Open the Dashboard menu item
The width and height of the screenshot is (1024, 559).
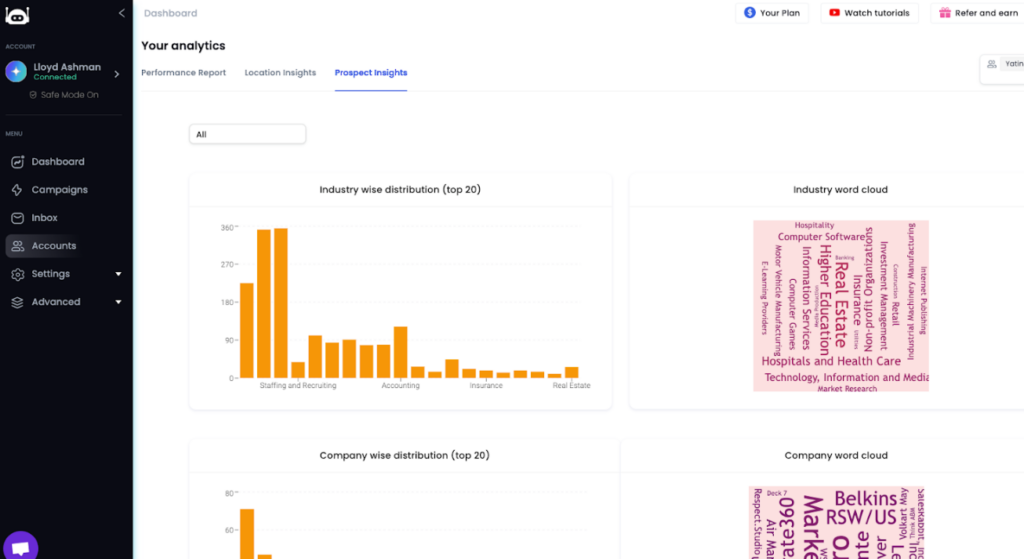pos(58,162)
